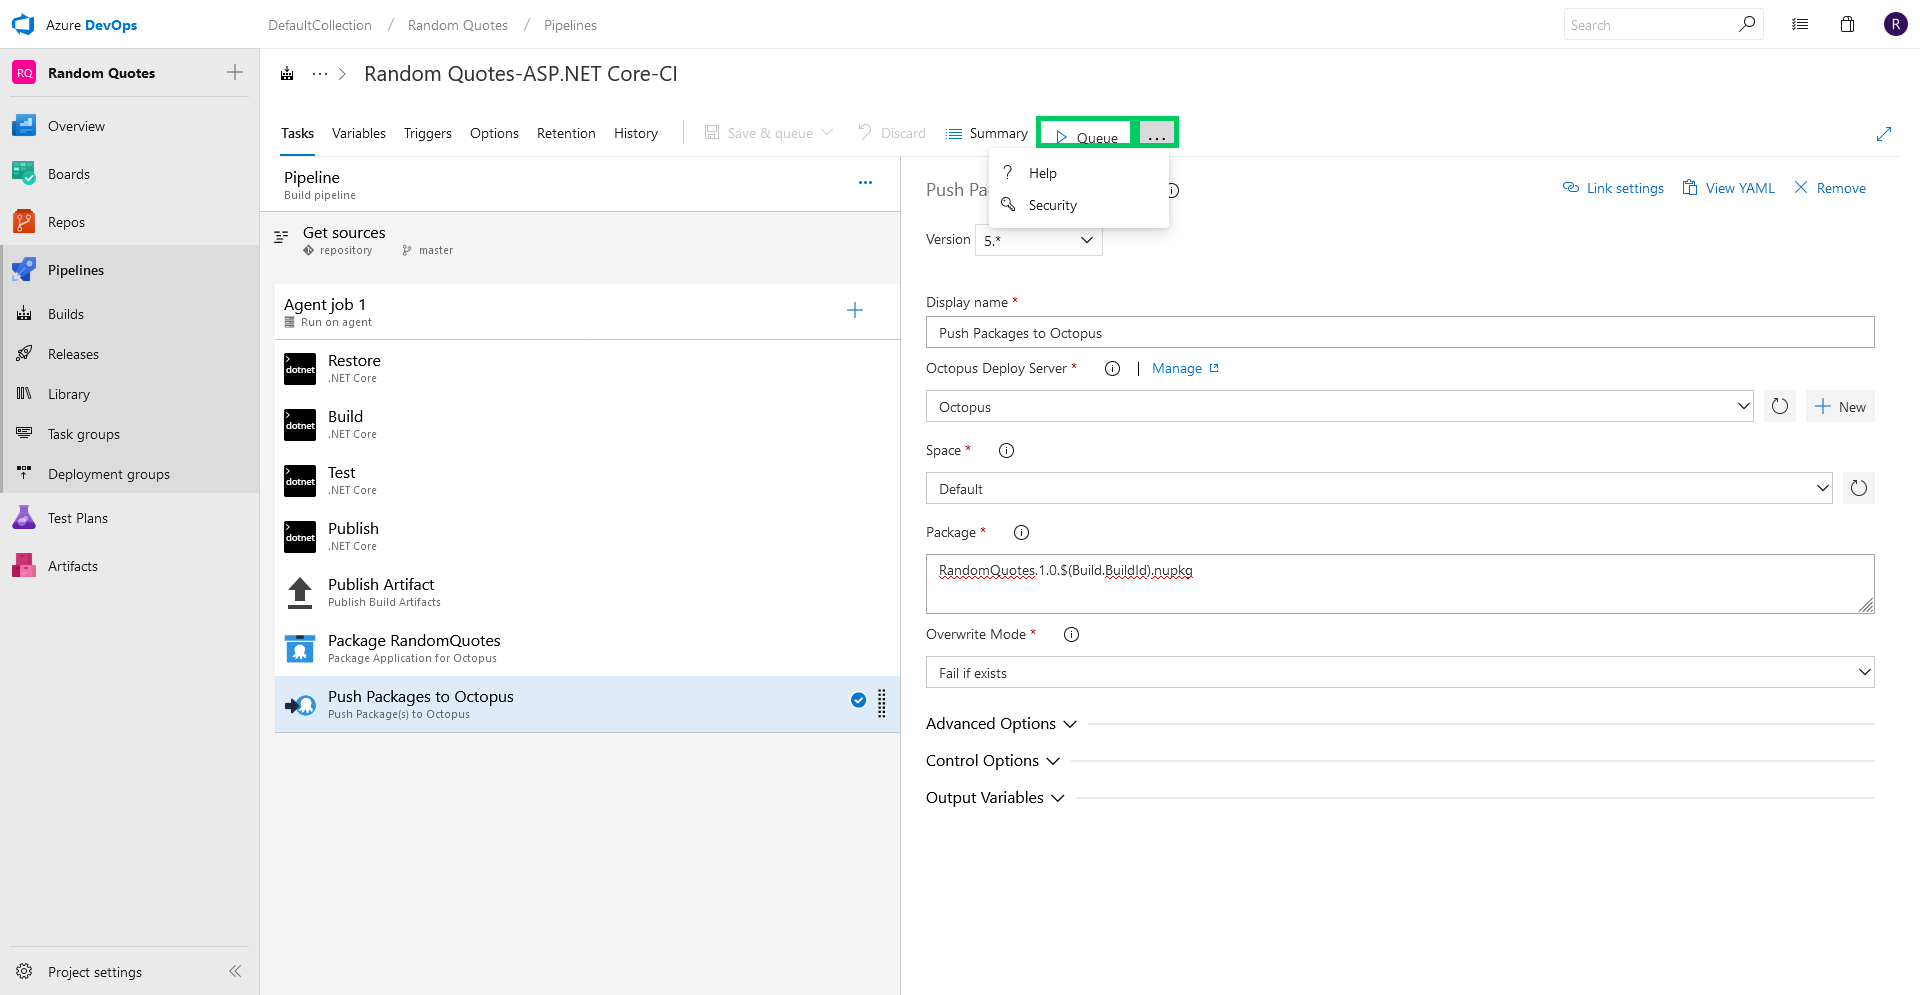
Task: Open Pipeline more options ellipsis
Action: coord(865,182)
